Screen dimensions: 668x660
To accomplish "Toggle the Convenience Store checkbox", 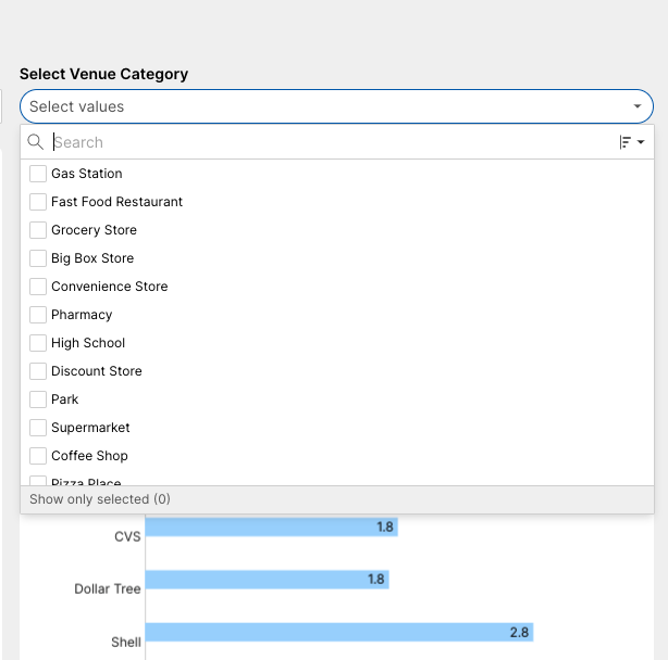I will pos(38,286).
